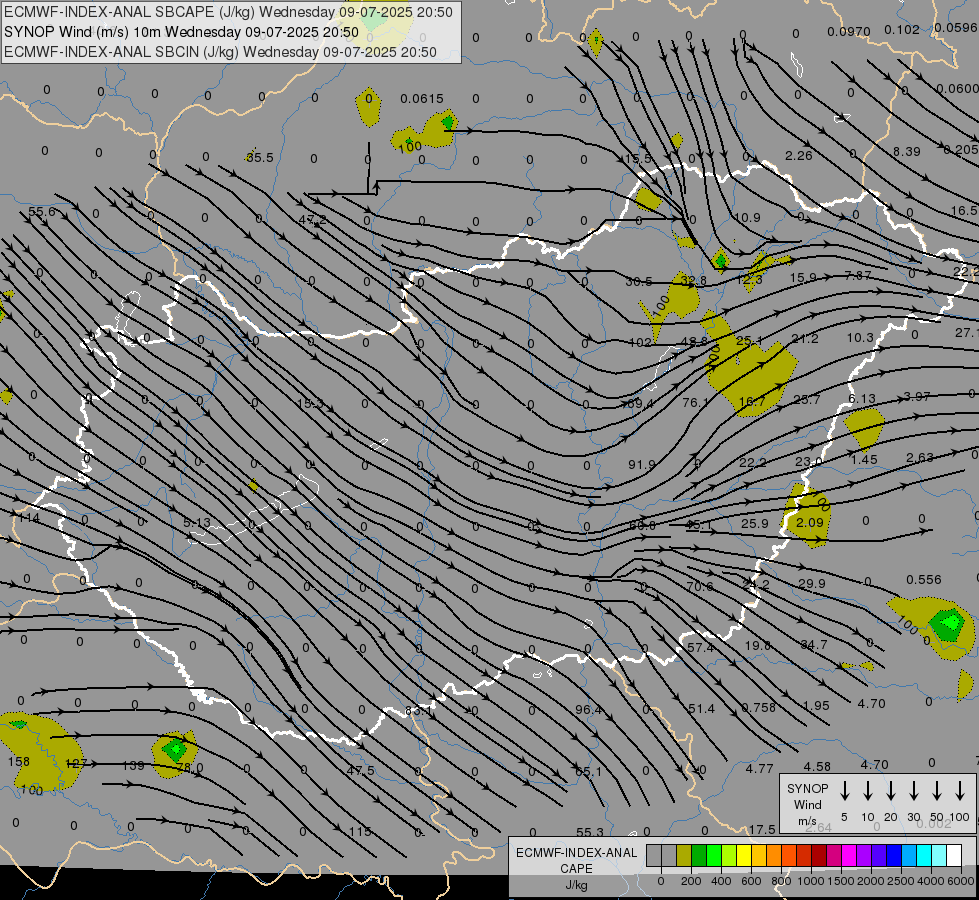
Task: Click the wind arrow above the 30 label
Action: point(913,791)
